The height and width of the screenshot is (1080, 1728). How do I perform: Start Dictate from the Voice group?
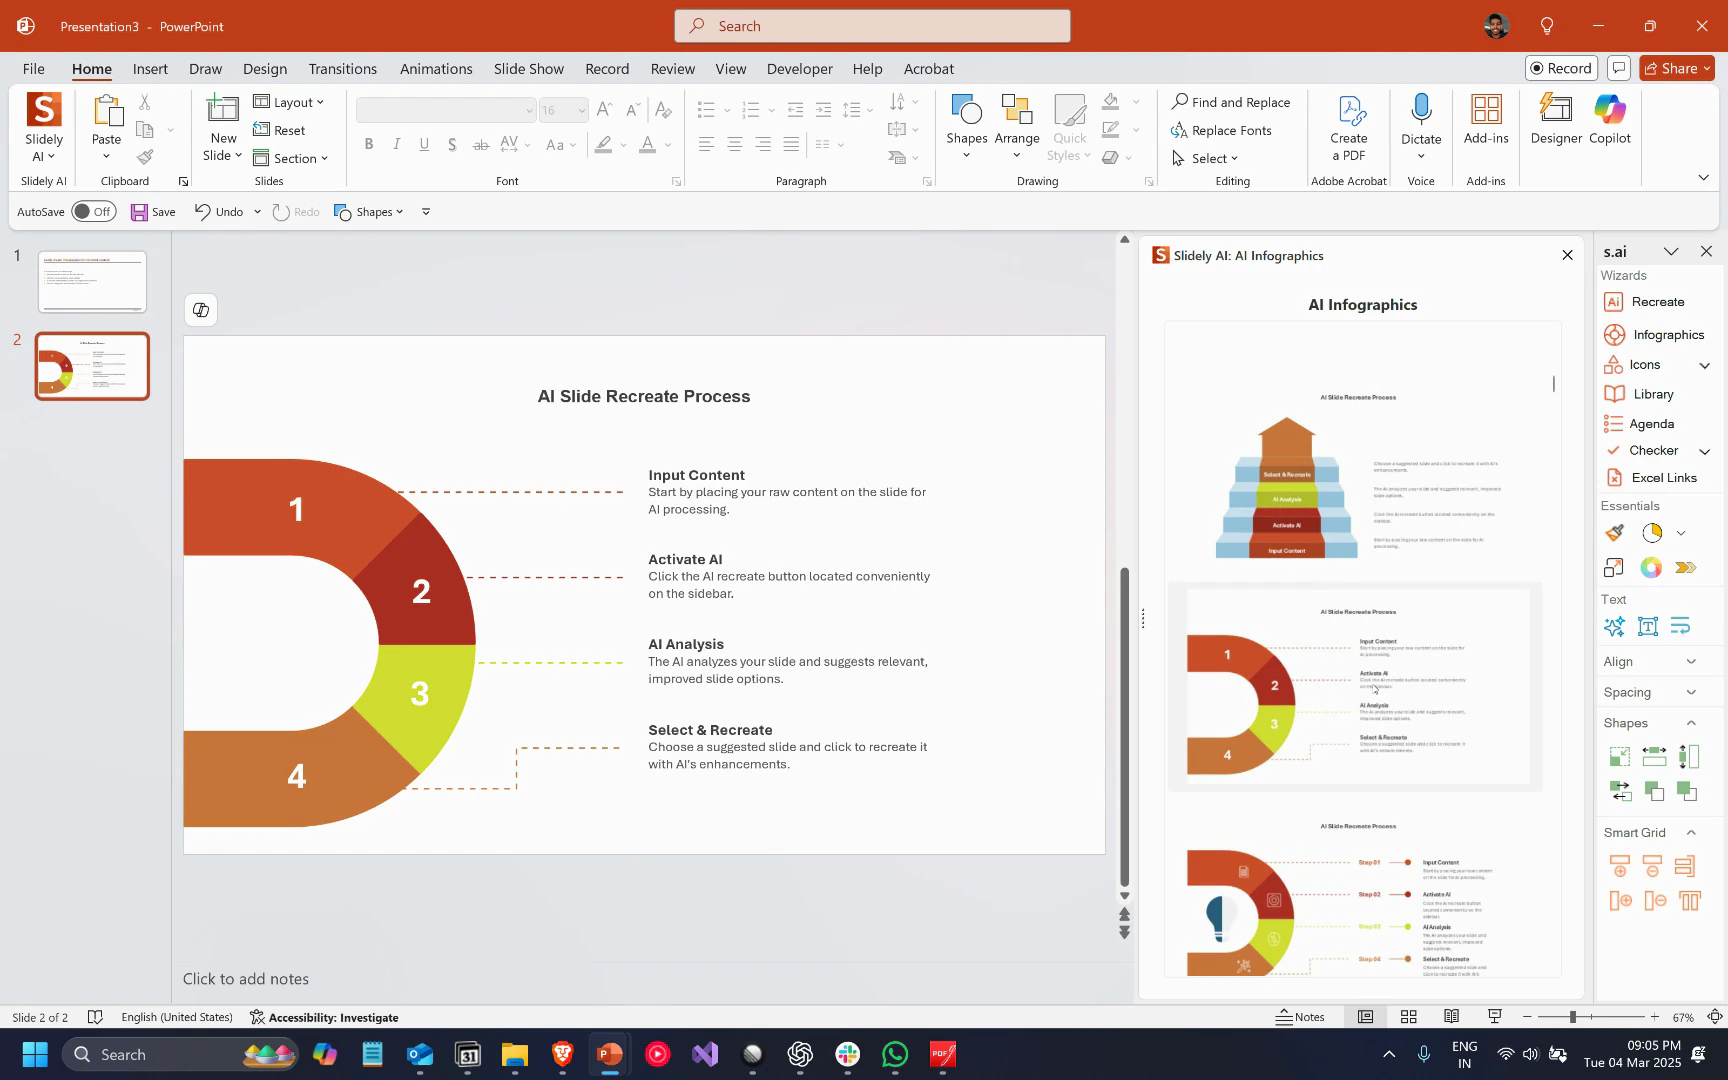pyautogui.click(x=1421, y=123)
